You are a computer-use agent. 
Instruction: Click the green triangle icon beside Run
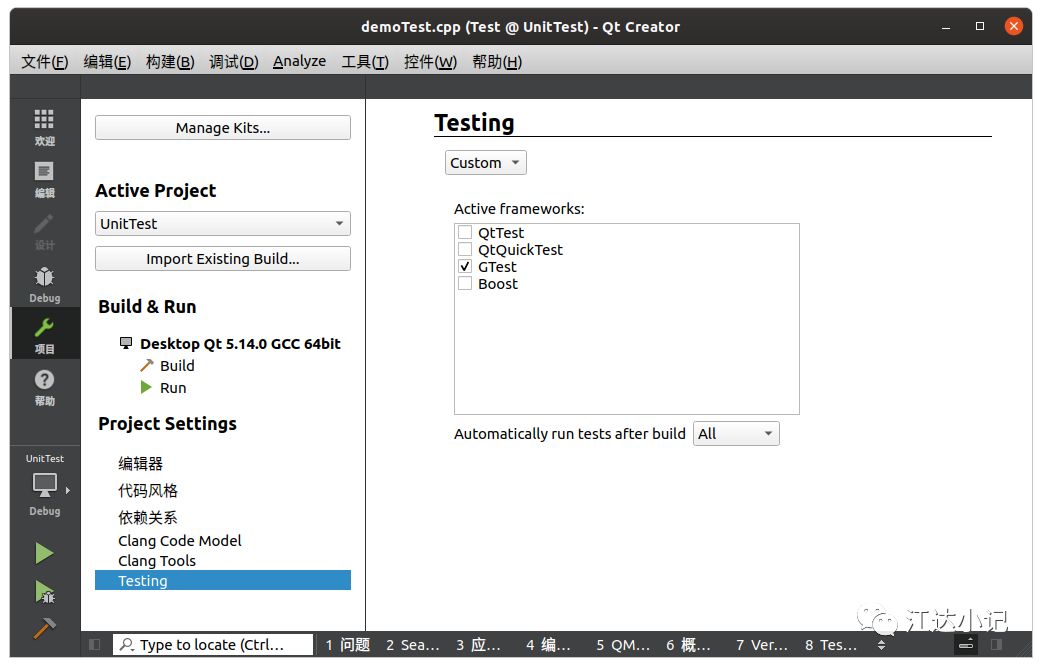[x=146, y=387]
